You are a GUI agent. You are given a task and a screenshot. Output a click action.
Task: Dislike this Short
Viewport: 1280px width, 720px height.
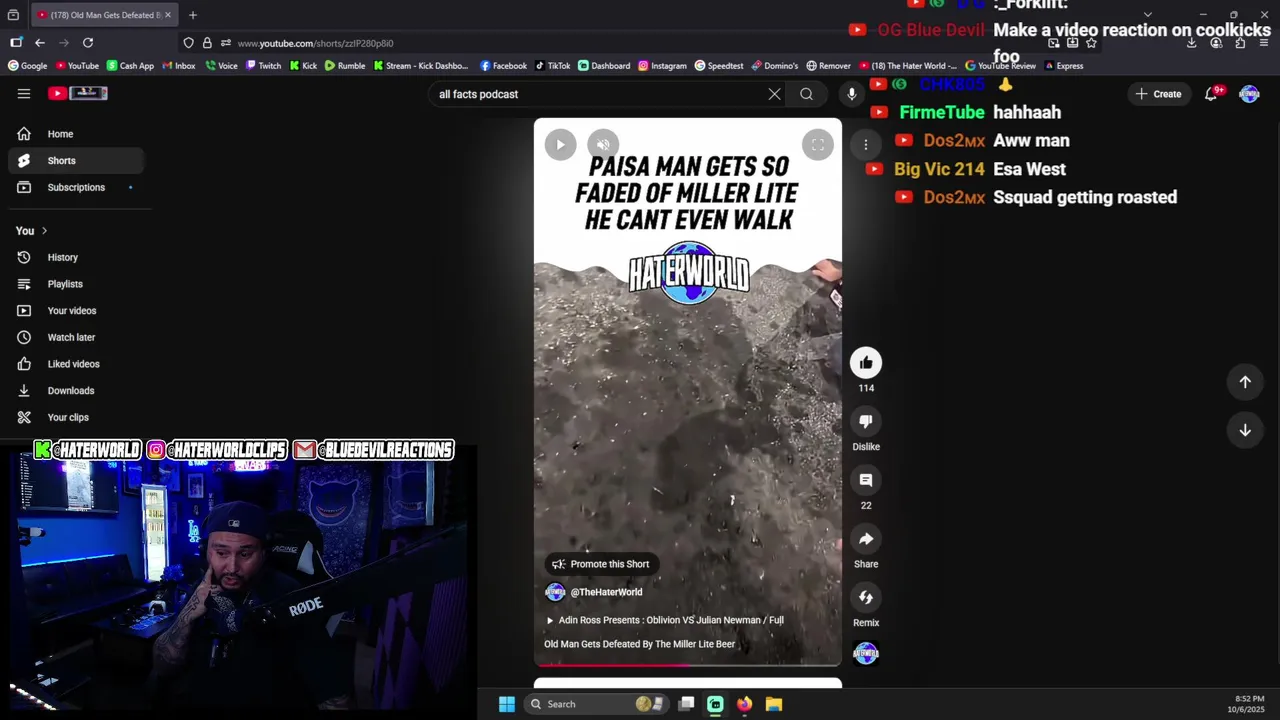[x=866, y=421]
